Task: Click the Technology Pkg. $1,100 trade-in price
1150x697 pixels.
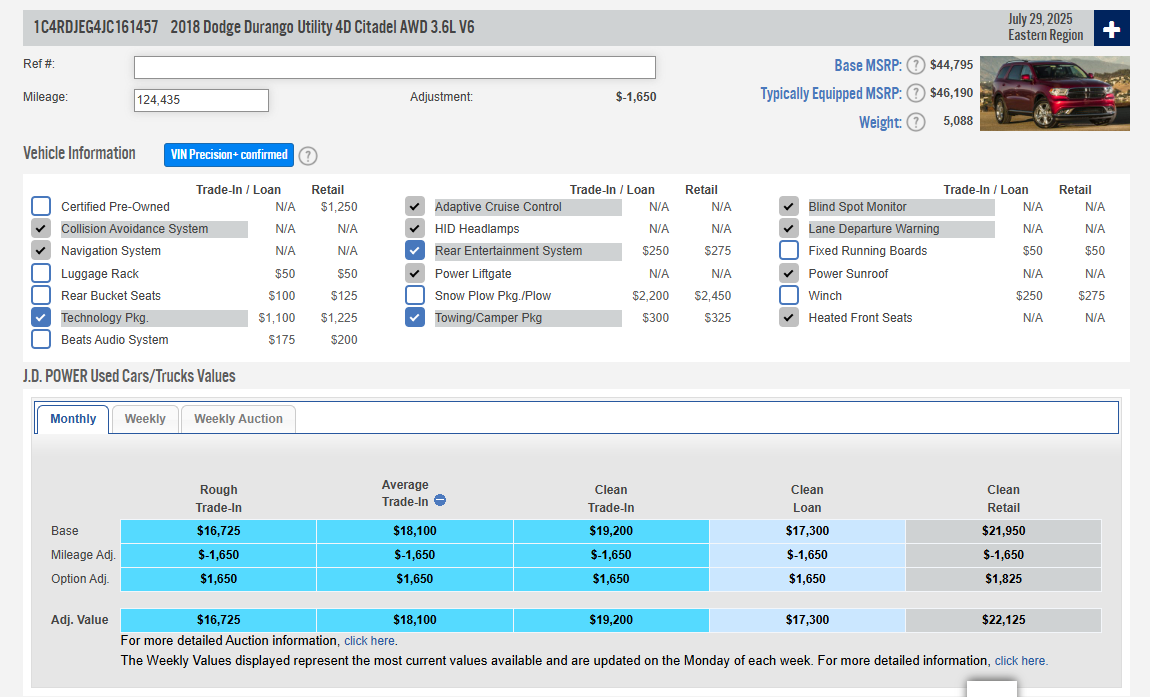Action: (x=276, y=318)
